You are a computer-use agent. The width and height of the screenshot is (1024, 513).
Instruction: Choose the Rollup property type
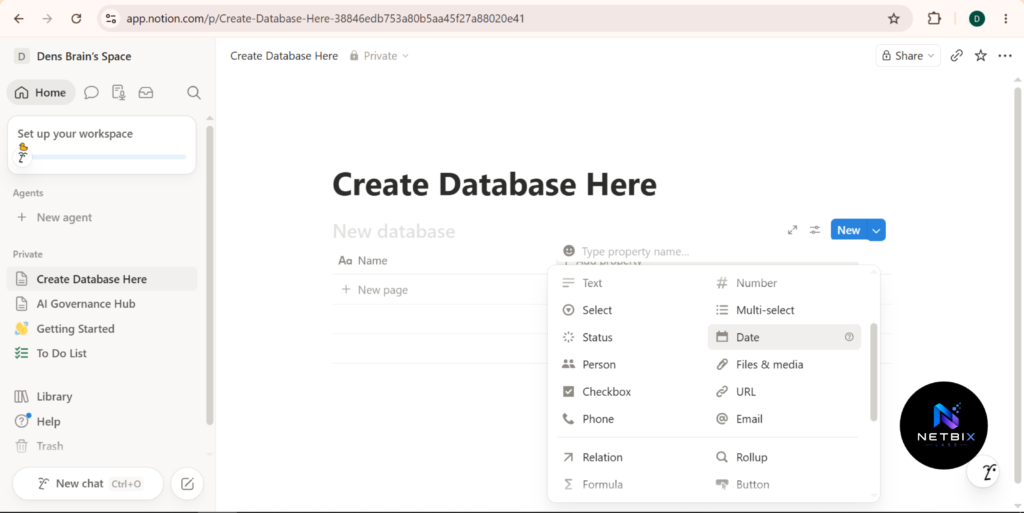(784, 457)
